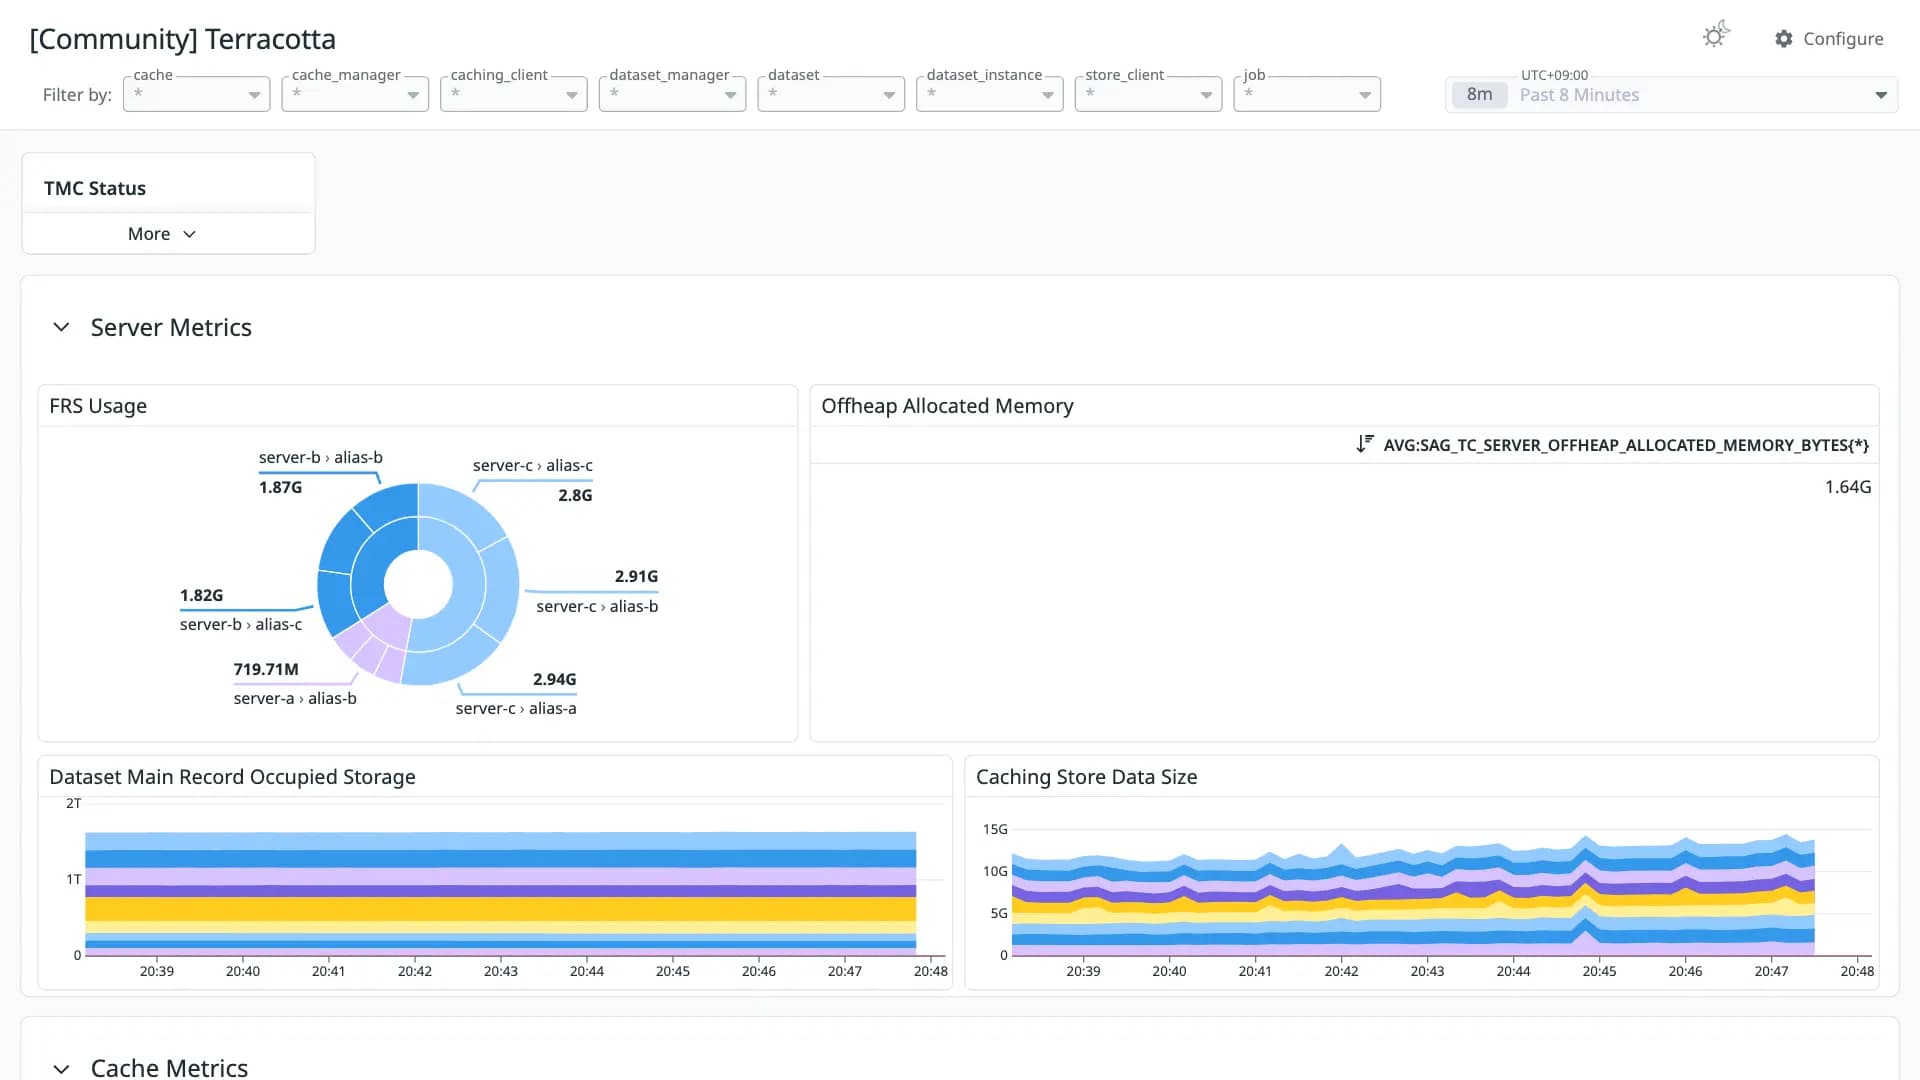The image size is (1920, 1080).
Task: Open the dataset_instance filter dropdown
Action: [989, 94]
